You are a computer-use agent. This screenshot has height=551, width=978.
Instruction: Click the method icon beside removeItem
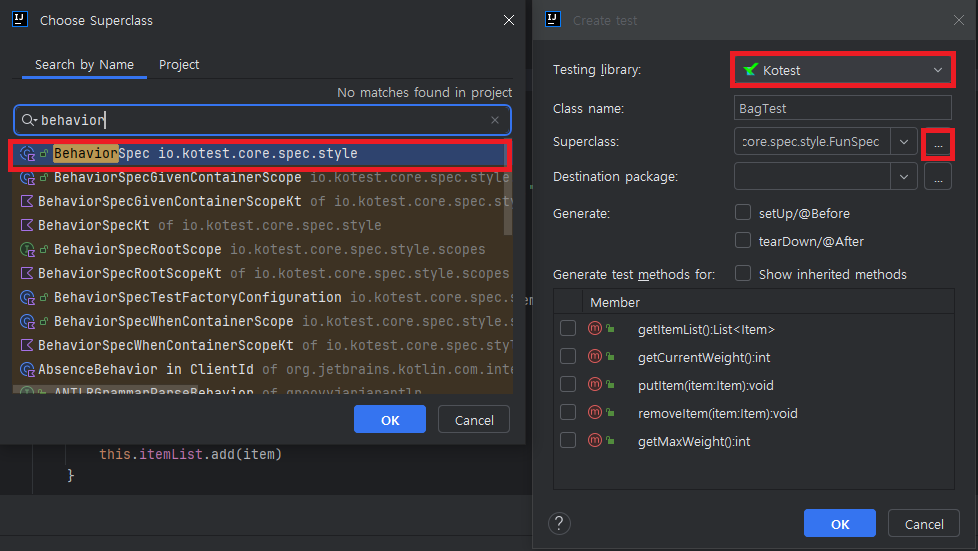tap(595, 412)
